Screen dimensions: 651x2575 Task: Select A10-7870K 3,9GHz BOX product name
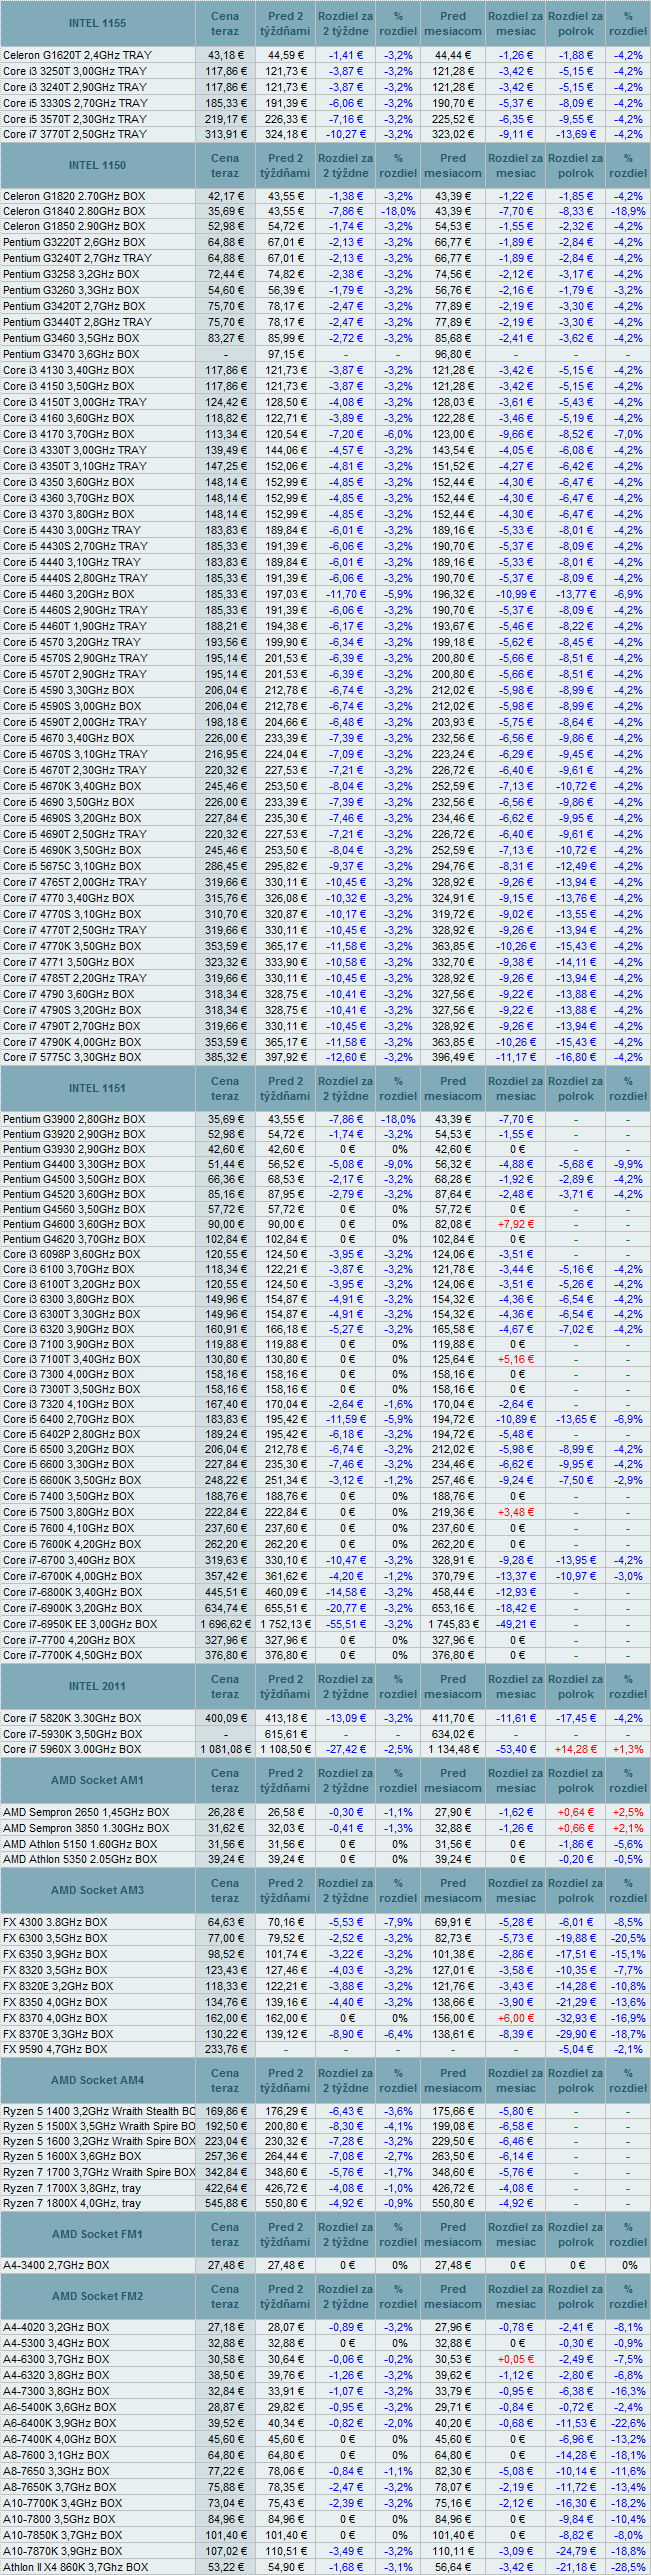(63, 2551)
